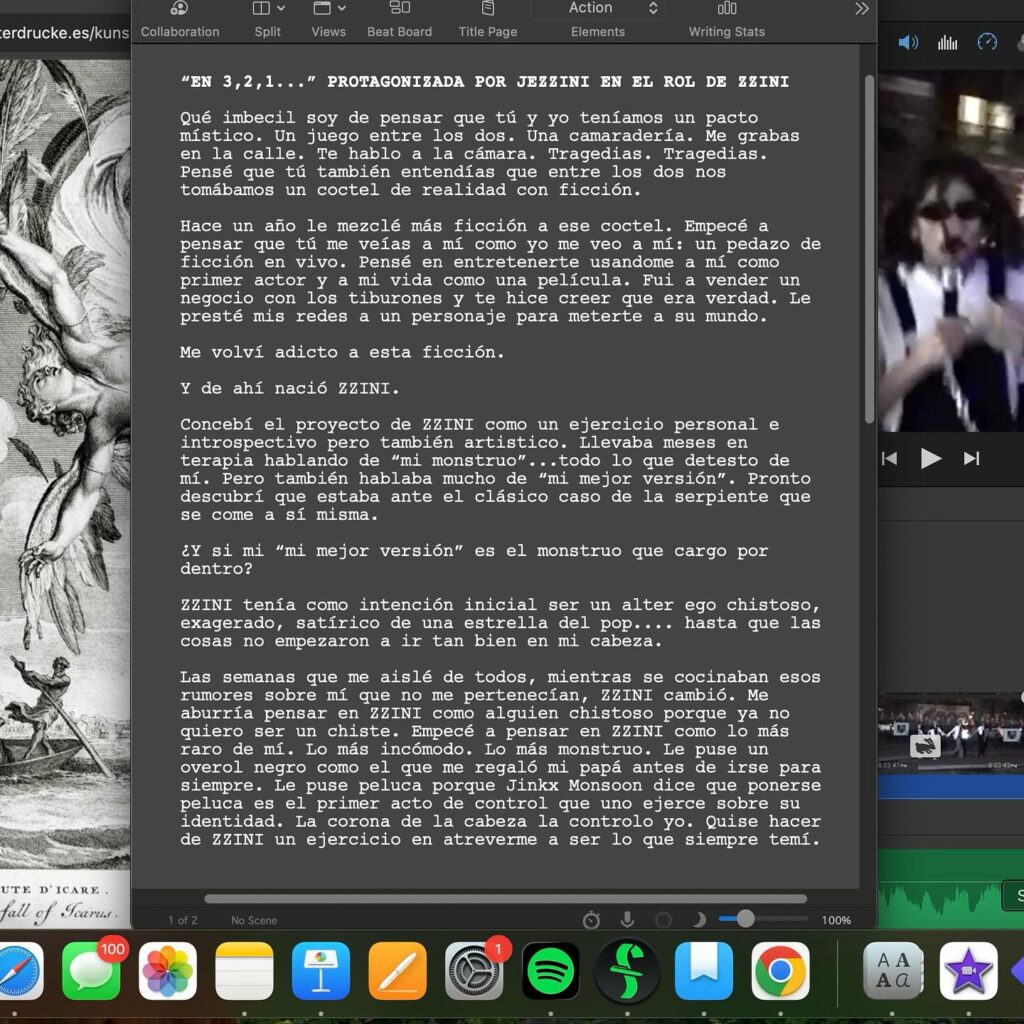
Task: Play the video preview in iMovie
Action: pos(931,458)
